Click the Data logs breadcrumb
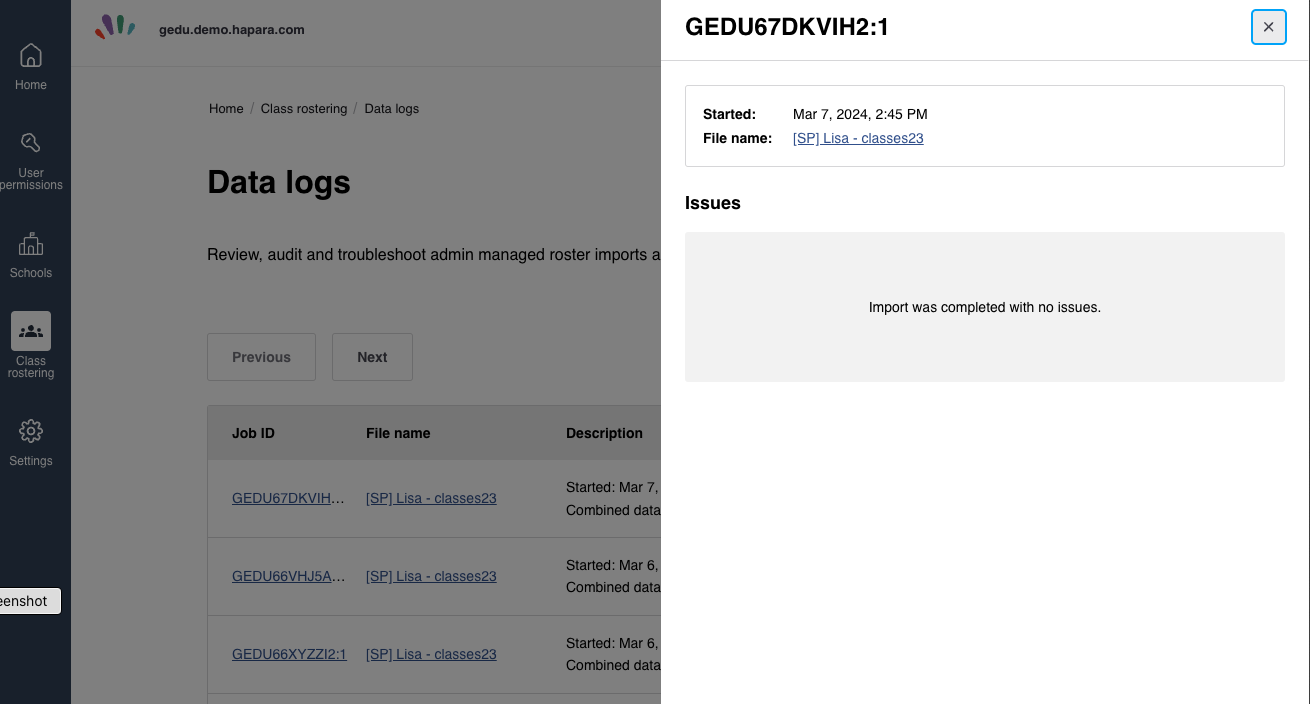Image resolution: width=1310 pixels, height=704 pixels. coord(392,108)
